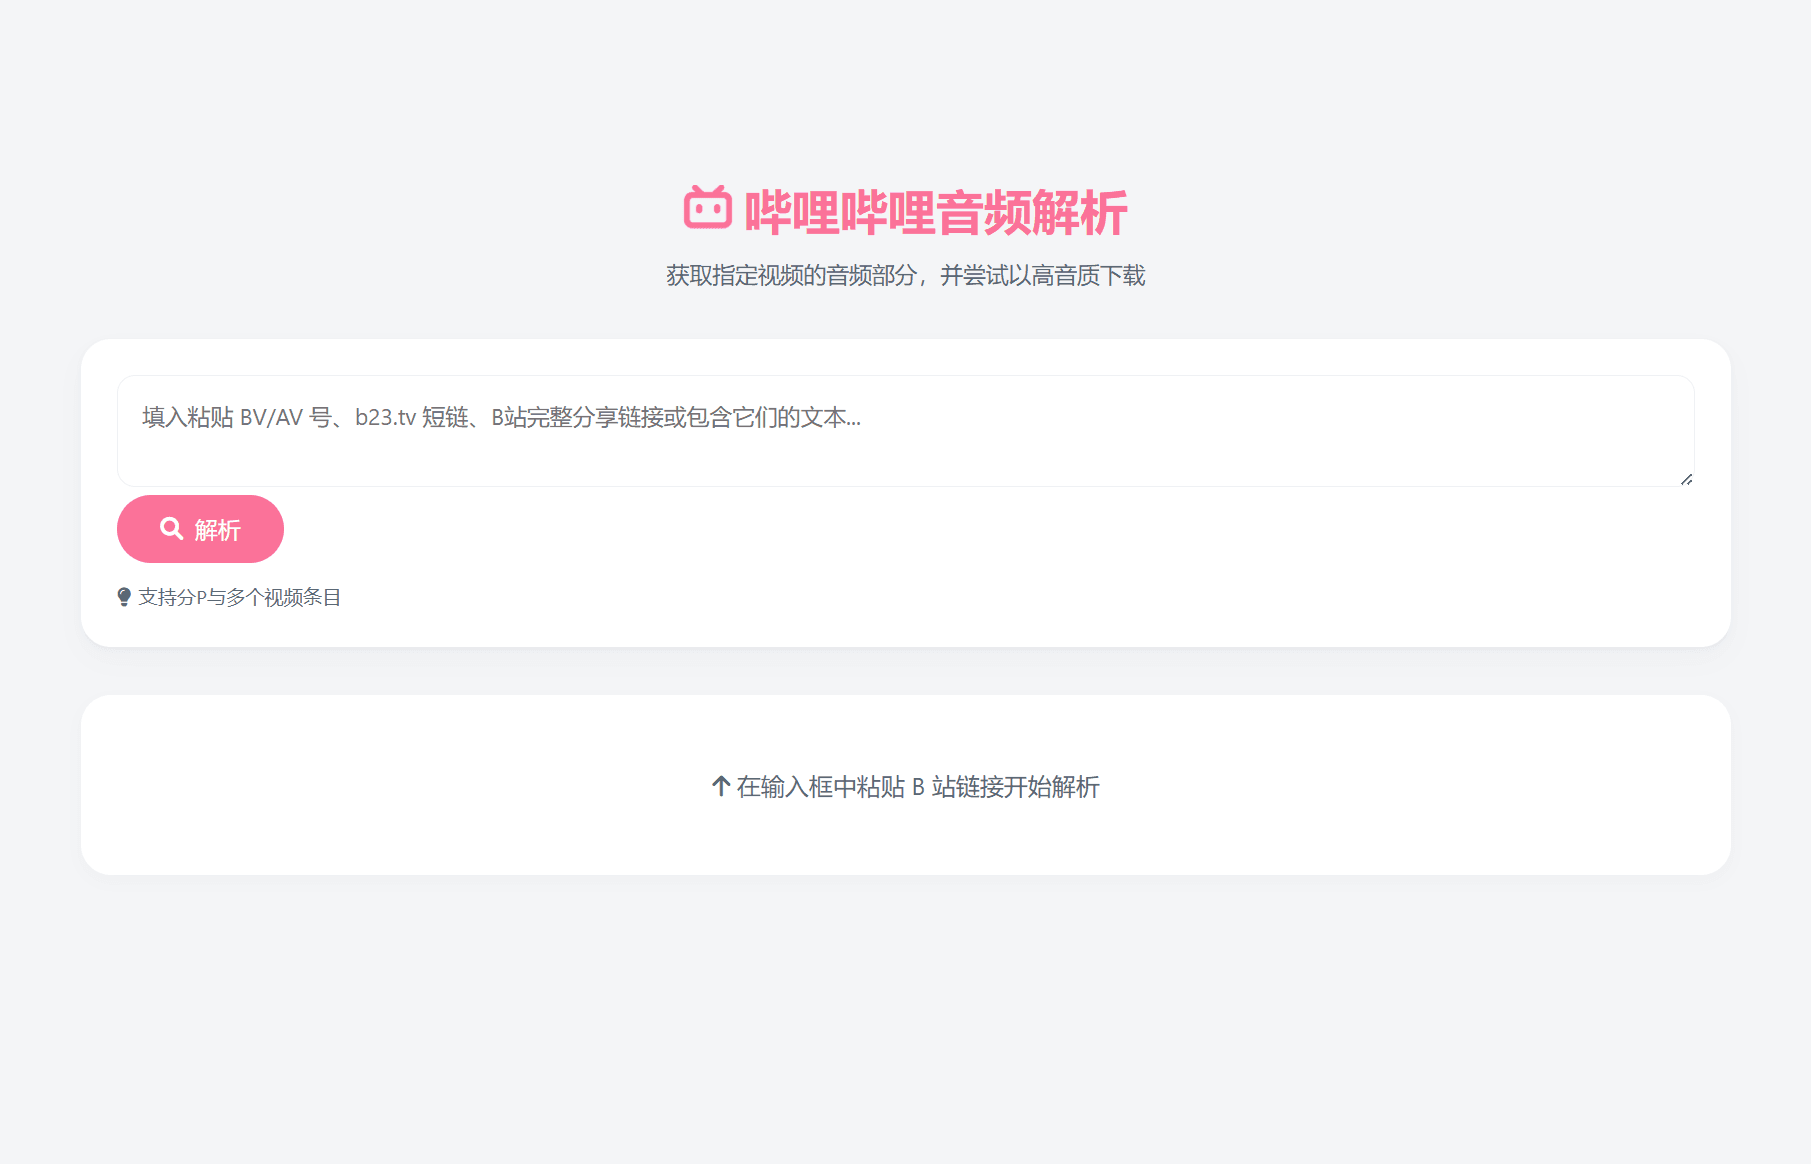Click the lightbulb tip icon
The width and height of the screenshot is (1811, 1164).
point(124,597)
